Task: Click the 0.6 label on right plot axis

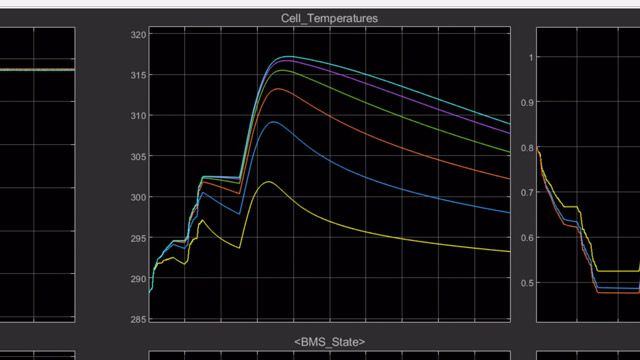Action: point(527,238)
